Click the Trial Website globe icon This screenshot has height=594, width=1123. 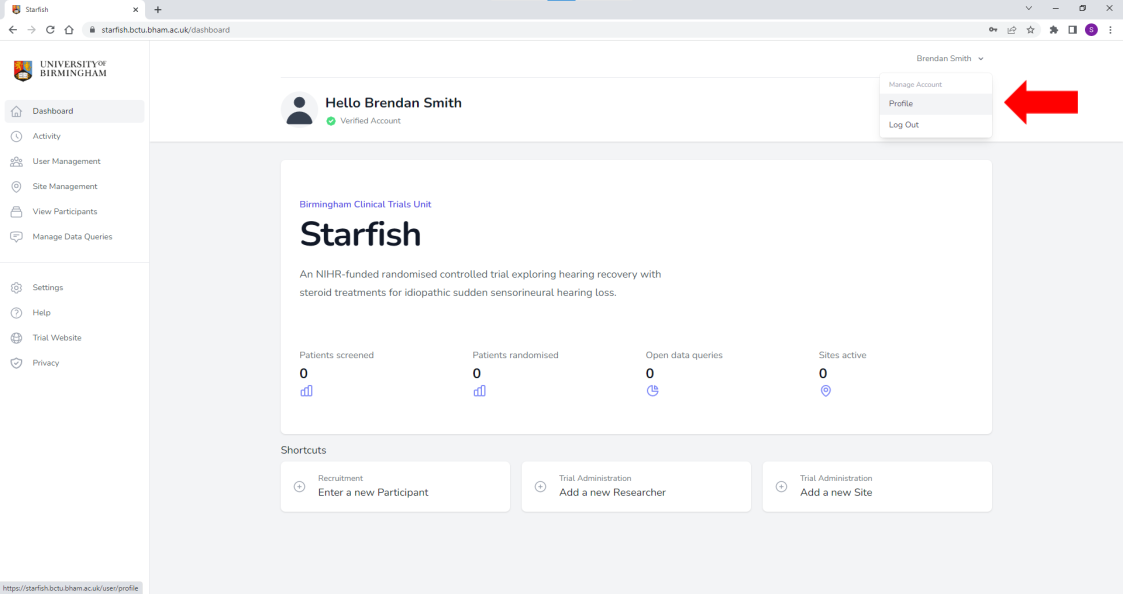coord(16,338)
